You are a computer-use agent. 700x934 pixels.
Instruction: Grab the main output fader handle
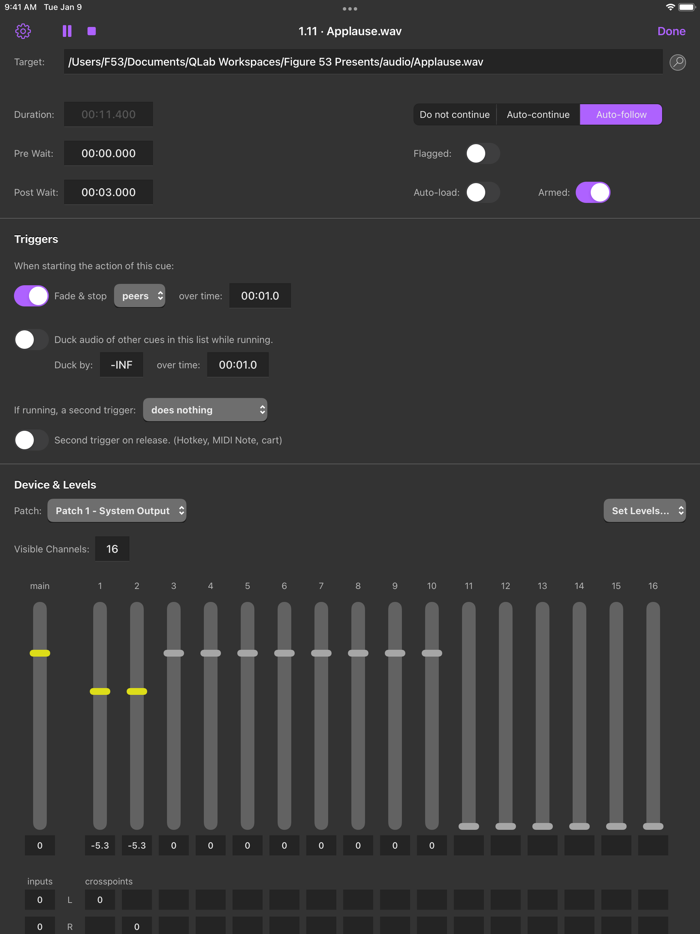coord(39,653)
